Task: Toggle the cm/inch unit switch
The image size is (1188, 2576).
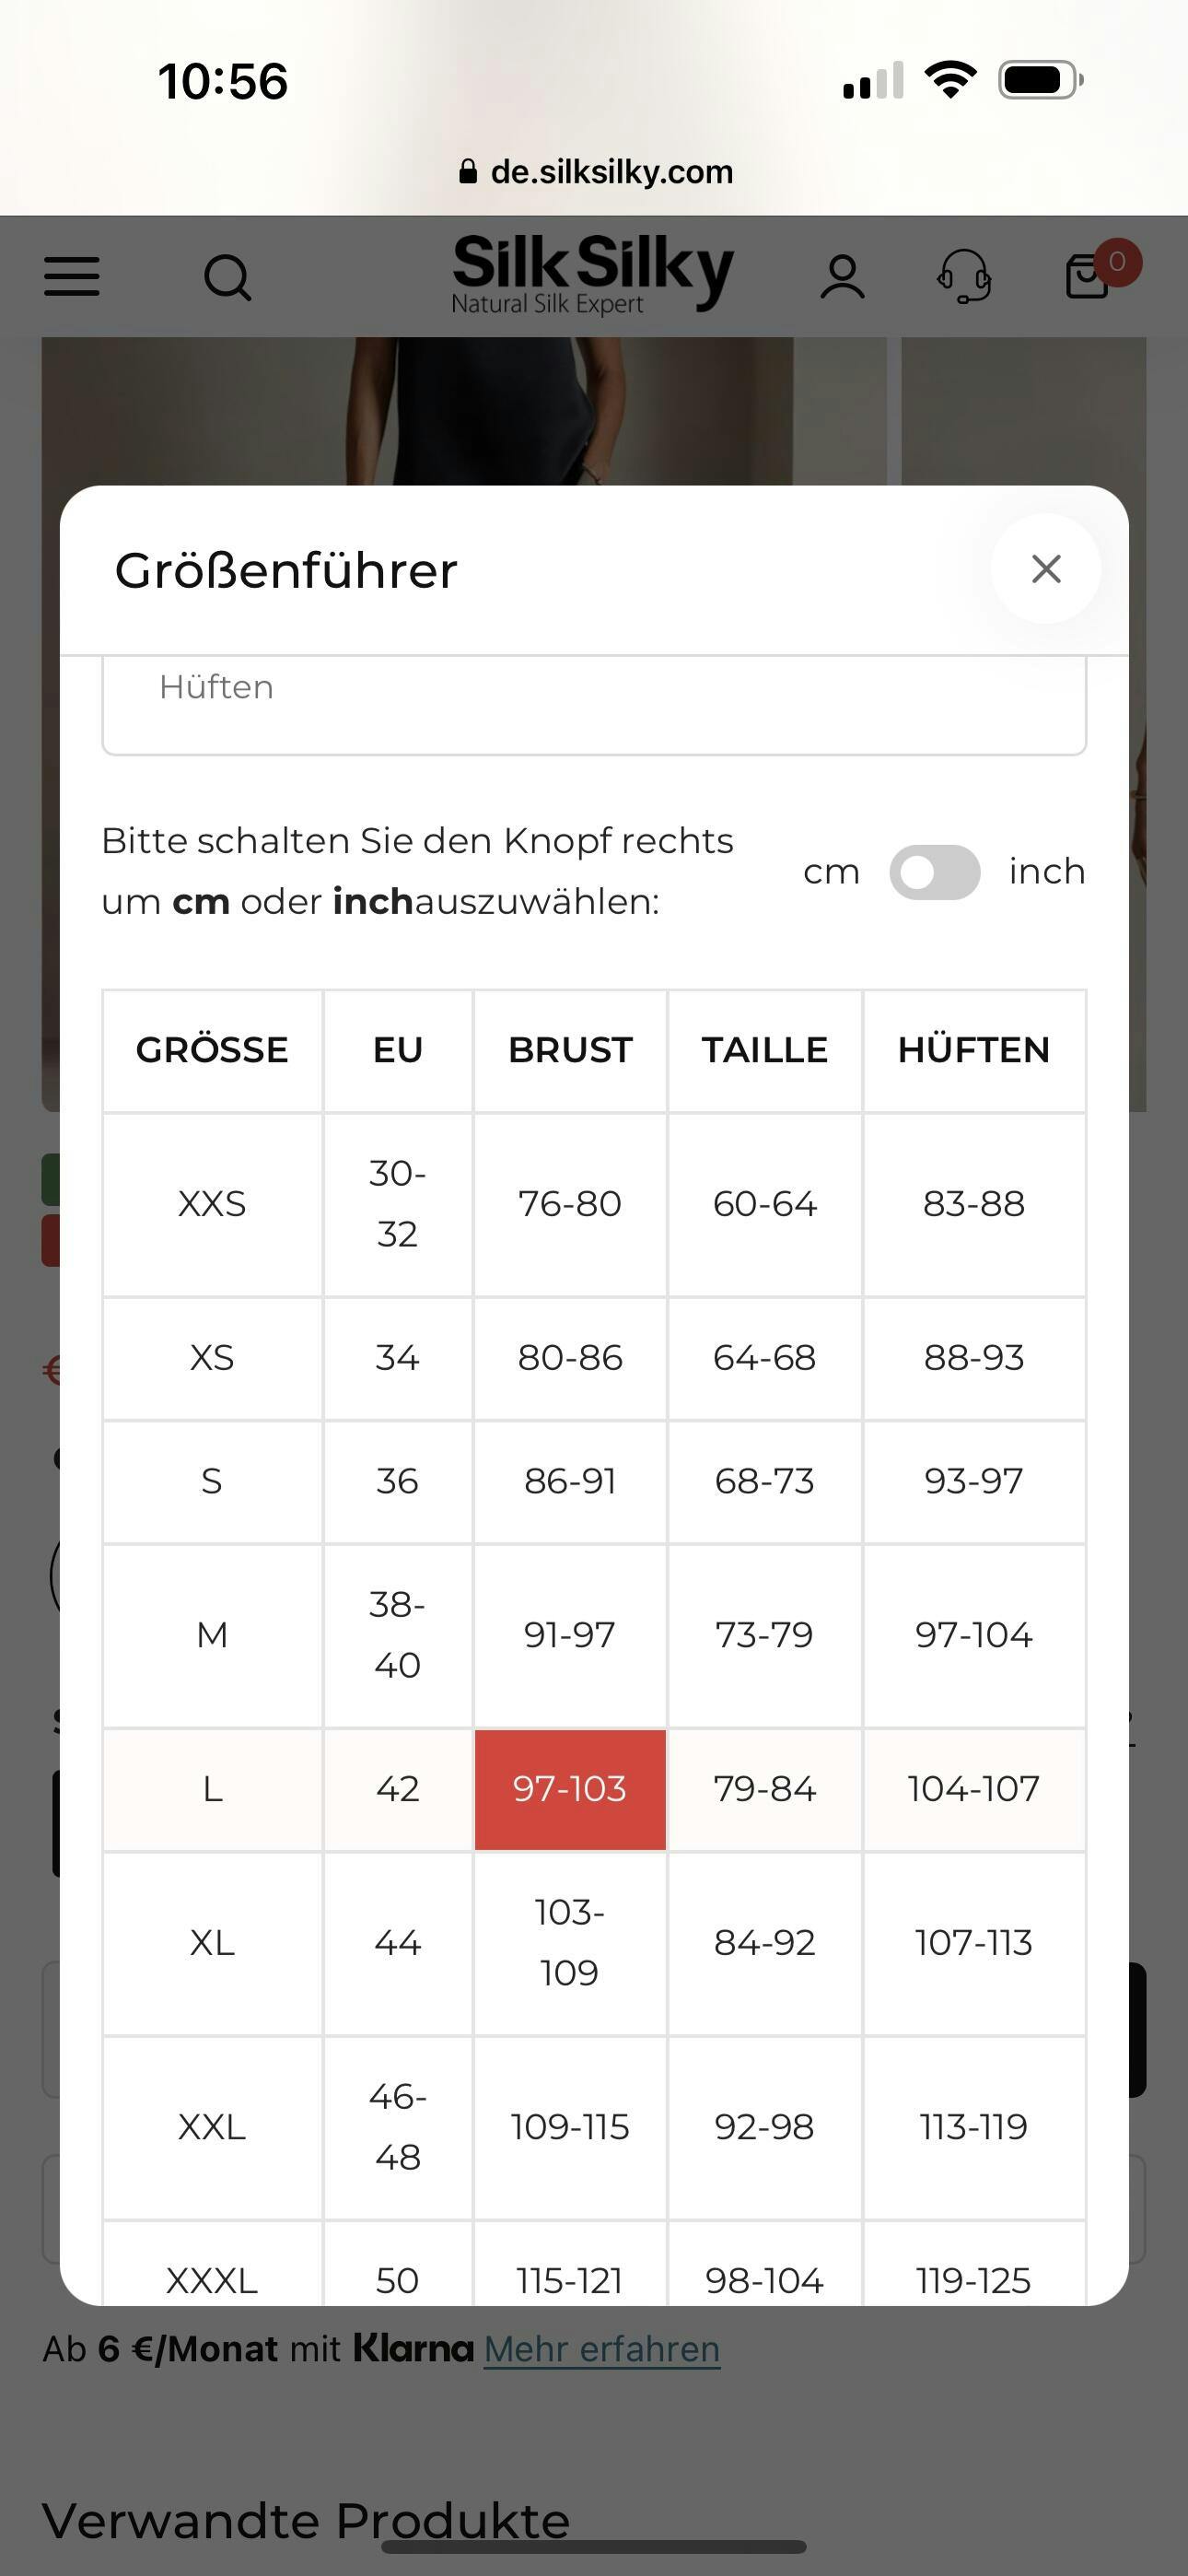Action: [x=934, y=872]
